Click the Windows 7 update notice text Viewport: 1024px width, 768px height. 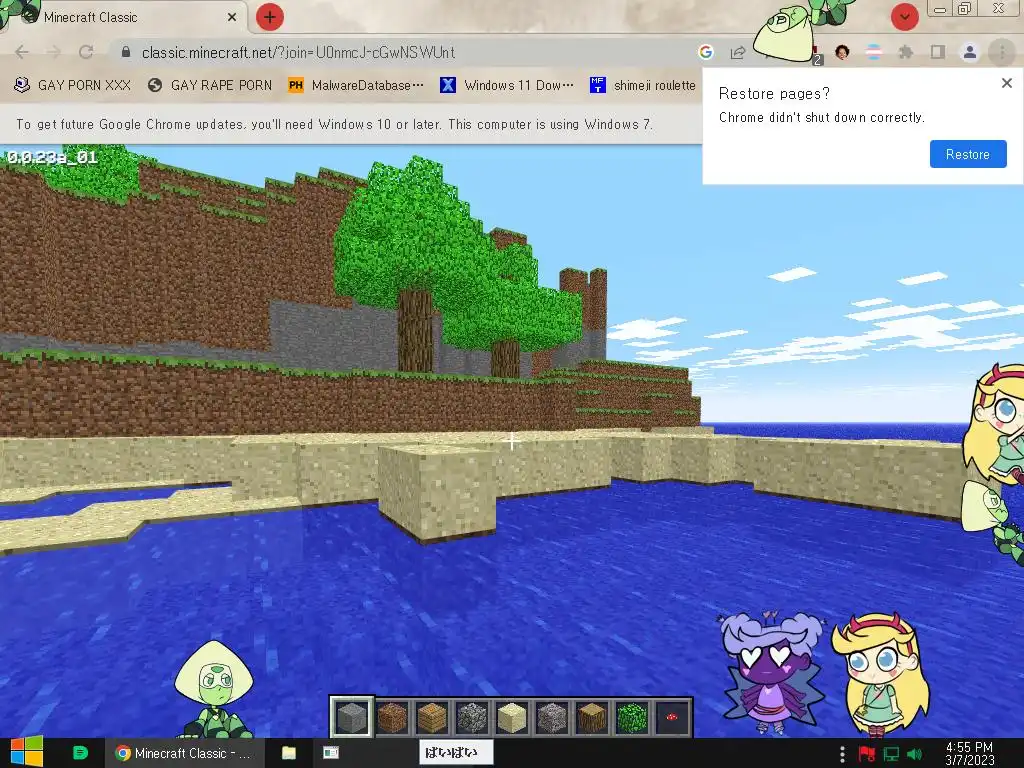click(334, 124)
